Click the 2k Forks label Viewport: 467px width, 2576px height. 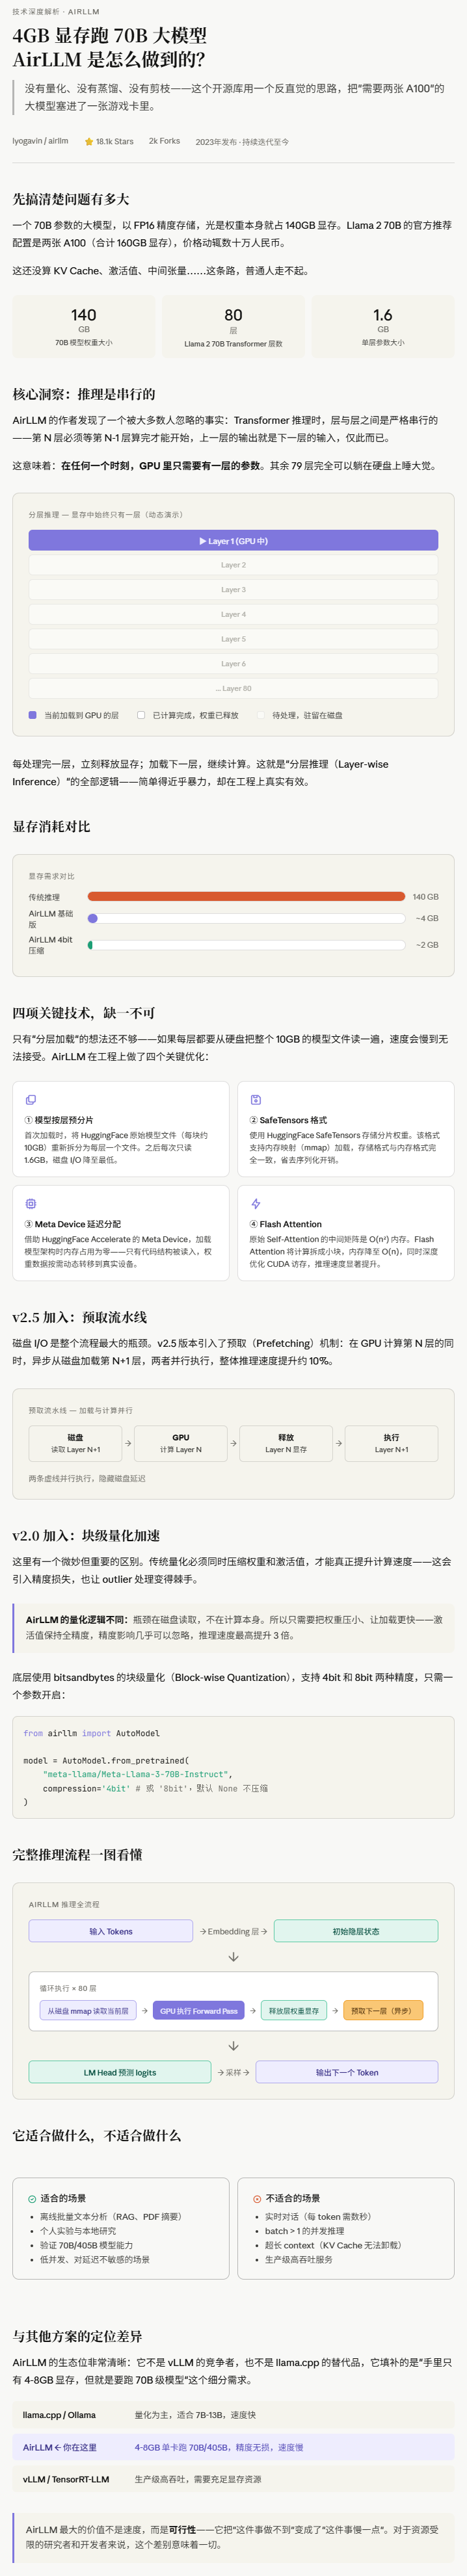click(164, 141)
